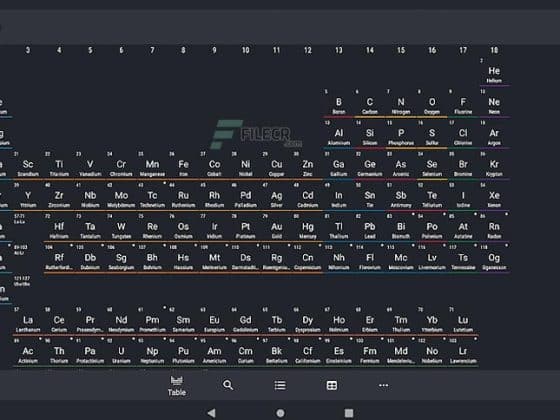560x420 pixels.
Task: Select the Gold (Au) element cell
Action: (x=277, y=228)
